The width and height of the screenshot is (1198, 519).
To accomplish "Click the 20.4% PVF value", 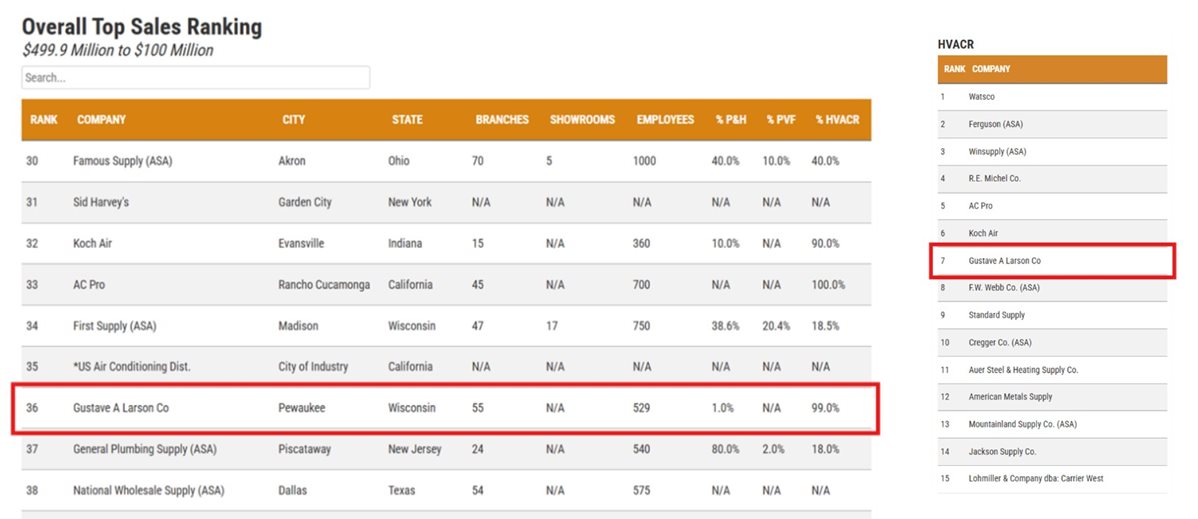I will tap(777, 326).
